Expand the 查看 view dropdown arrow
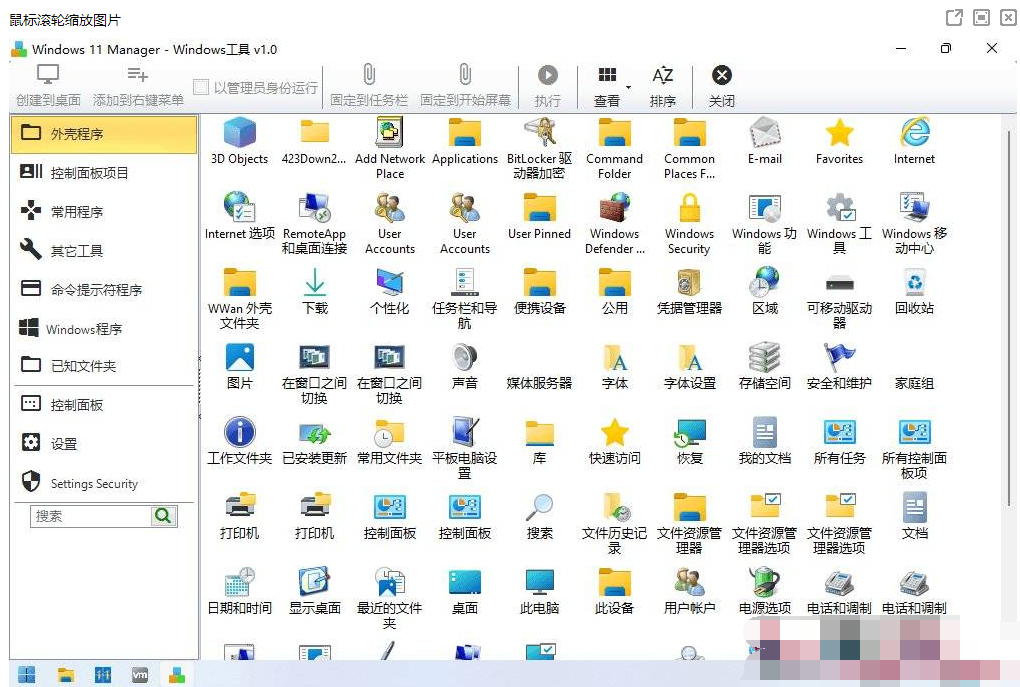The width and height of the screenshot is (1020, 687). (x=628, y=87)
